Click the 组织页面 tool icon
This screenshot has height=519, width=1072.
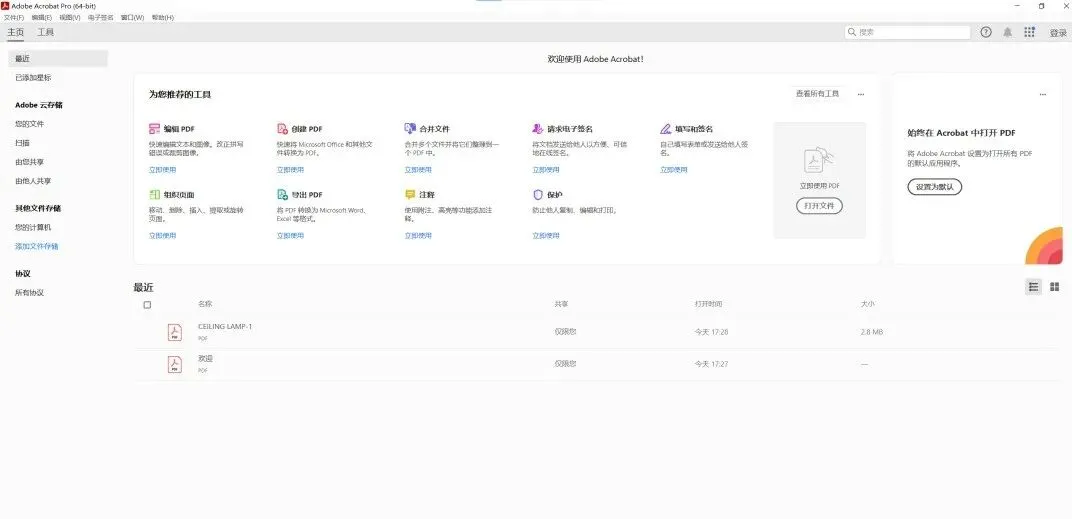tap(155, 195)
